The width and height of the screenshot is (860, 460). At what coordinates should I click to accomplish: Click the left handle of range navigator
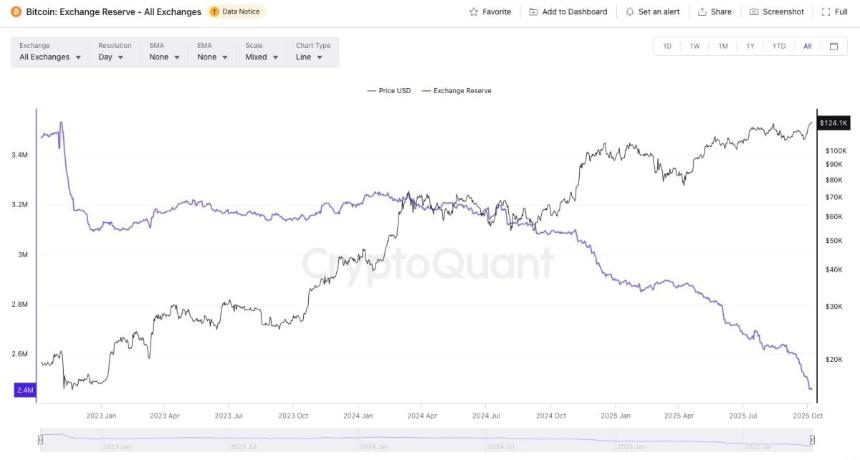point(40,440)
